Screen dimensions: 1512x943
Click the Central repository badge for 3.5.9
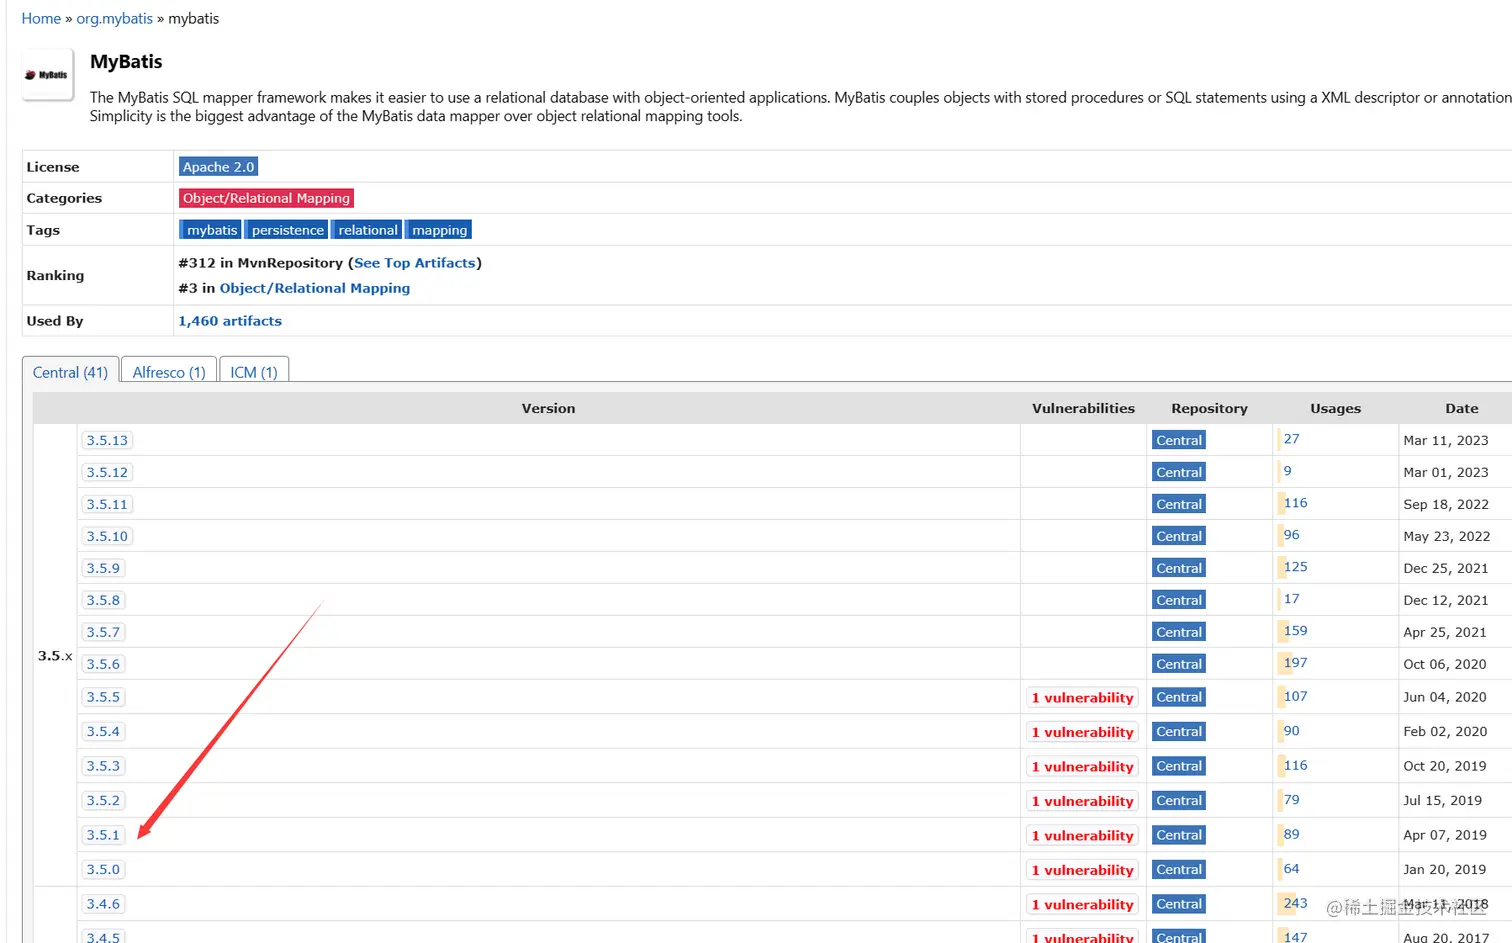(x=1179, y=568)
